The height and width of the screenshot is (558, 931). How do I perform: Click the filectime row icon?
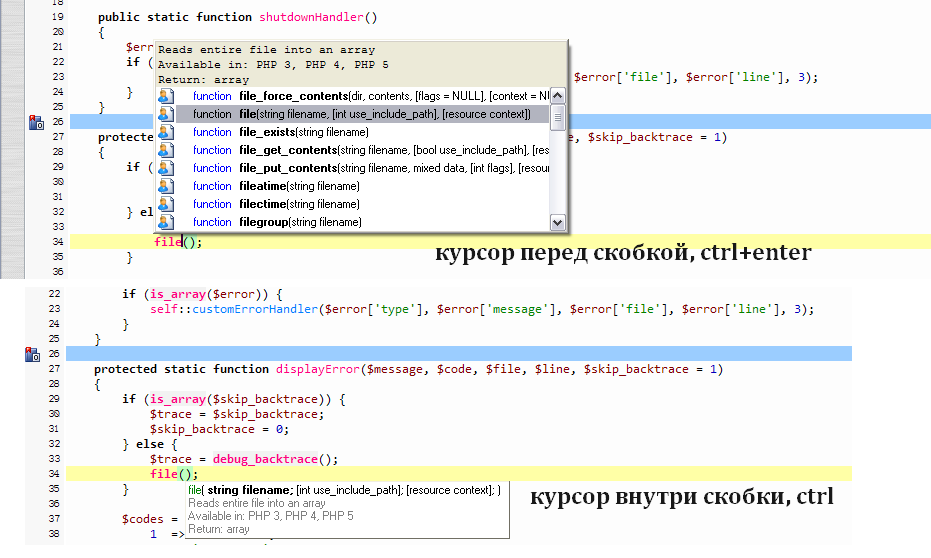pos(166,204)
